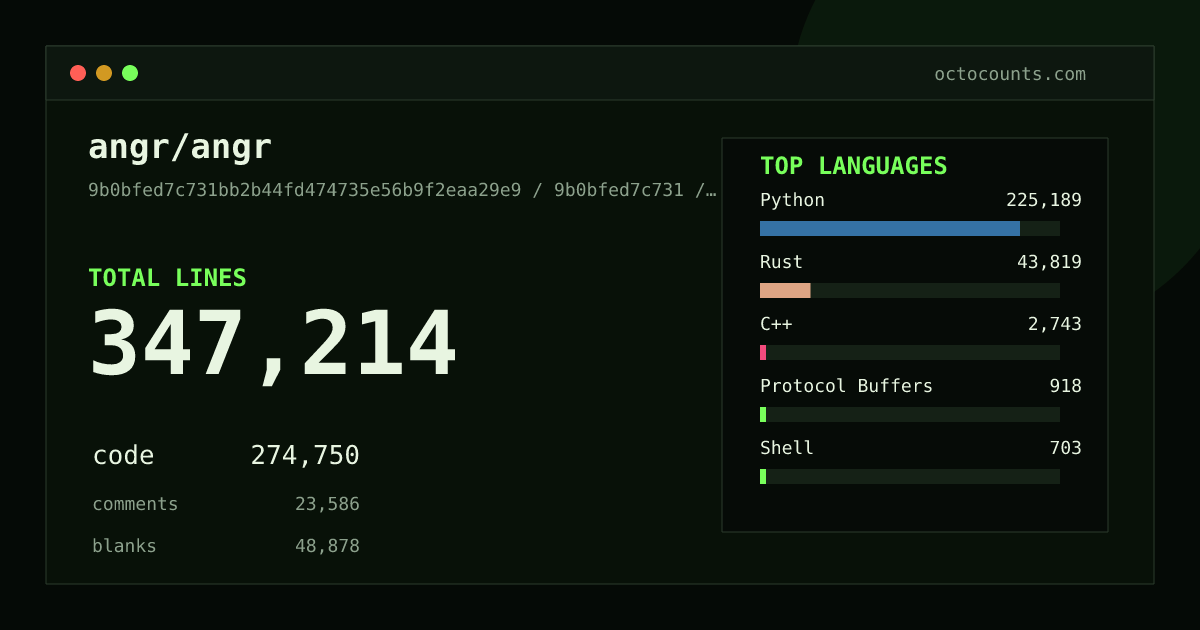1200x630 pixels.
Task: Click the Rust language label
Action: [781, 262]
